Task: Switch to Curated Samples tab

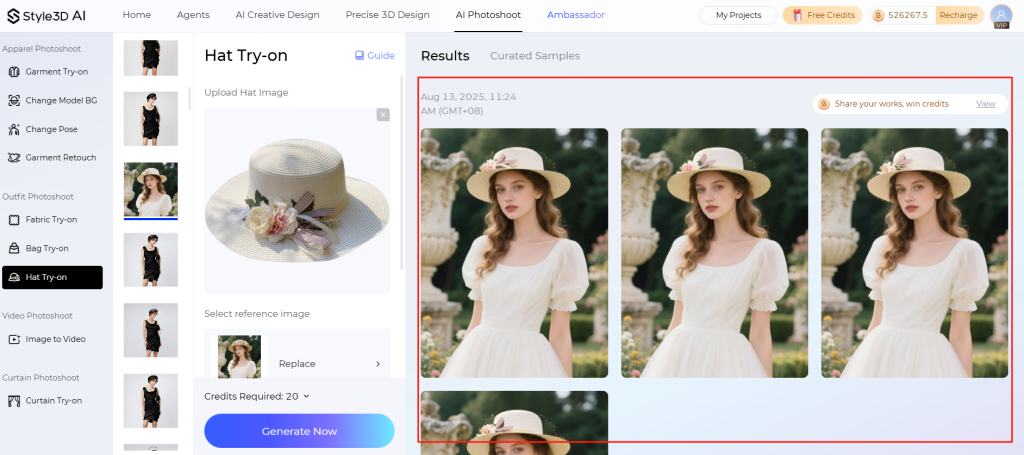Action: point(535,56)
